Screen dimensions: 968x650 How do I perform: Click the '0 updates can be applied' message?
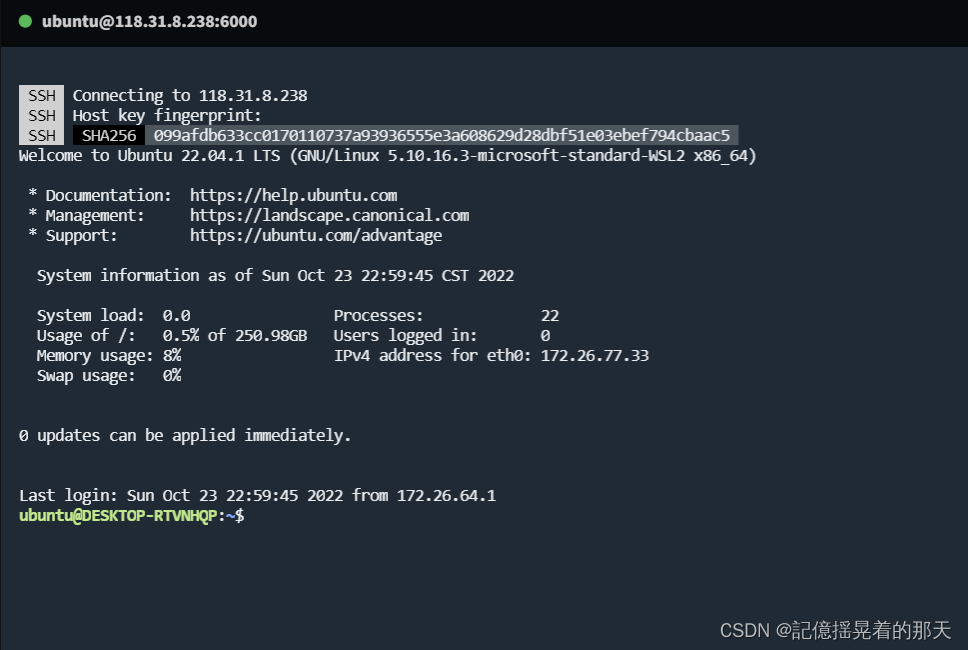(x=185, y=436)
